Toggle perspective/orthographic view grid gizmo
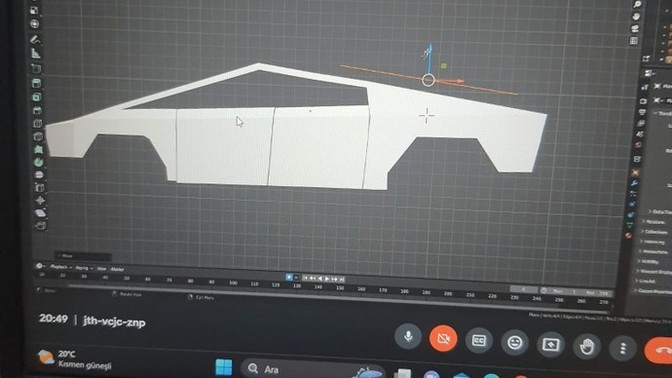 point(634,41)
